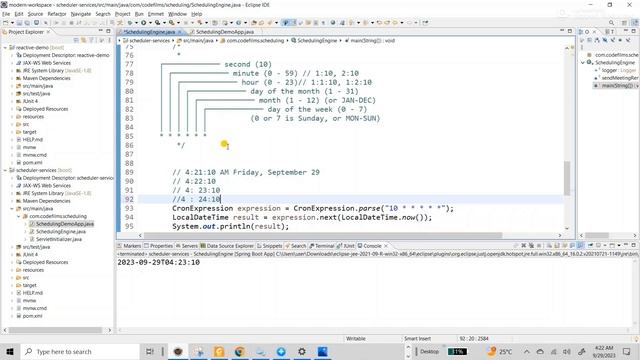Click the editor horizontal scrollbar thumb

coord(322,236)
